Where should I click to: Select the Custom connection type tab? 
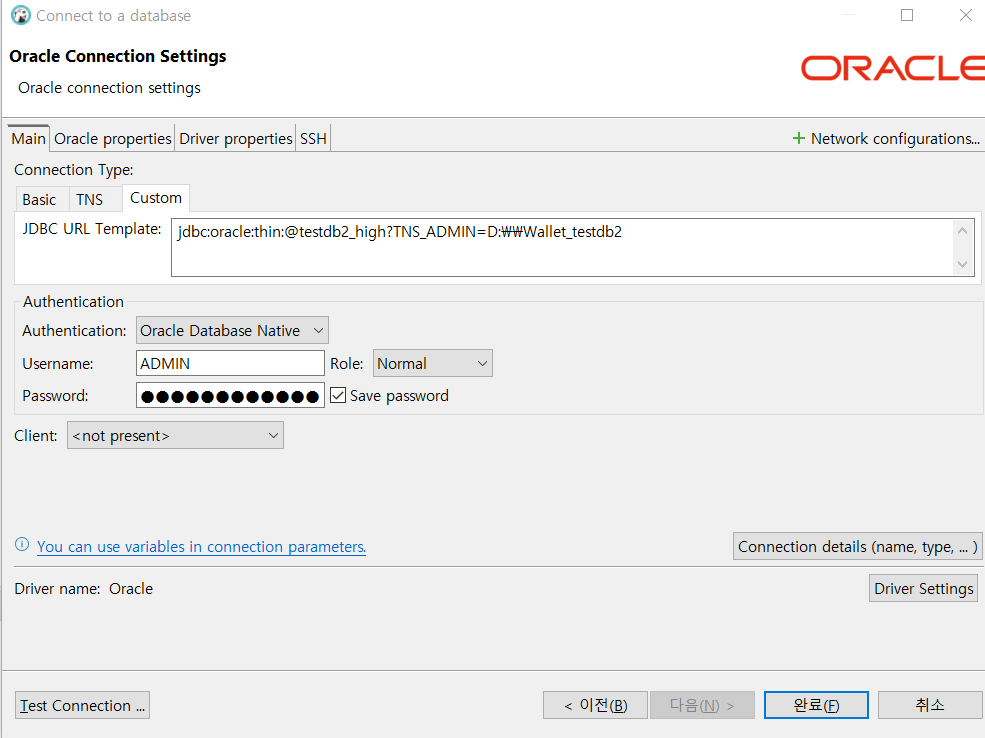pyautogui.click(x=156, y=198)
